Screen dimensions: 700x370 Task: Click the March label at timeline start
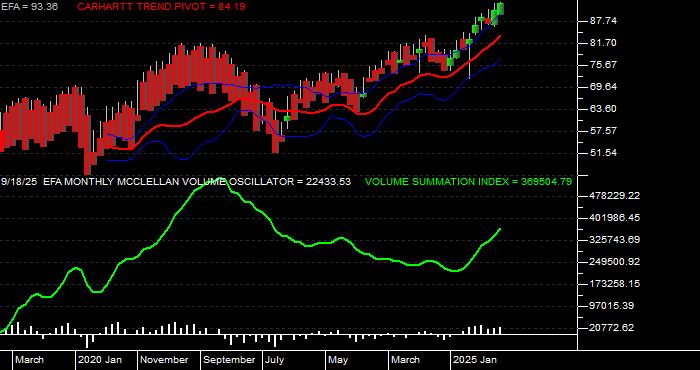point(29,360)
